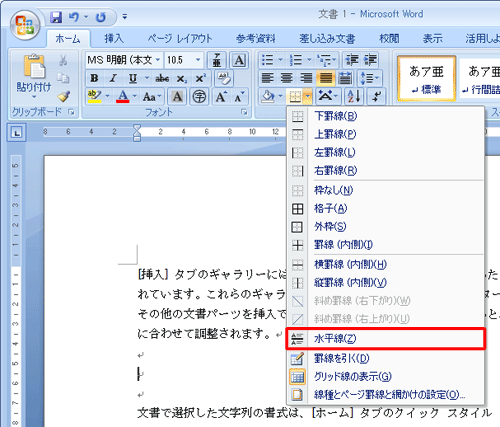Viewport: 500px width, 427px height.
Task: Toggle strikethrough formatting
Action: tap(162, 79)
